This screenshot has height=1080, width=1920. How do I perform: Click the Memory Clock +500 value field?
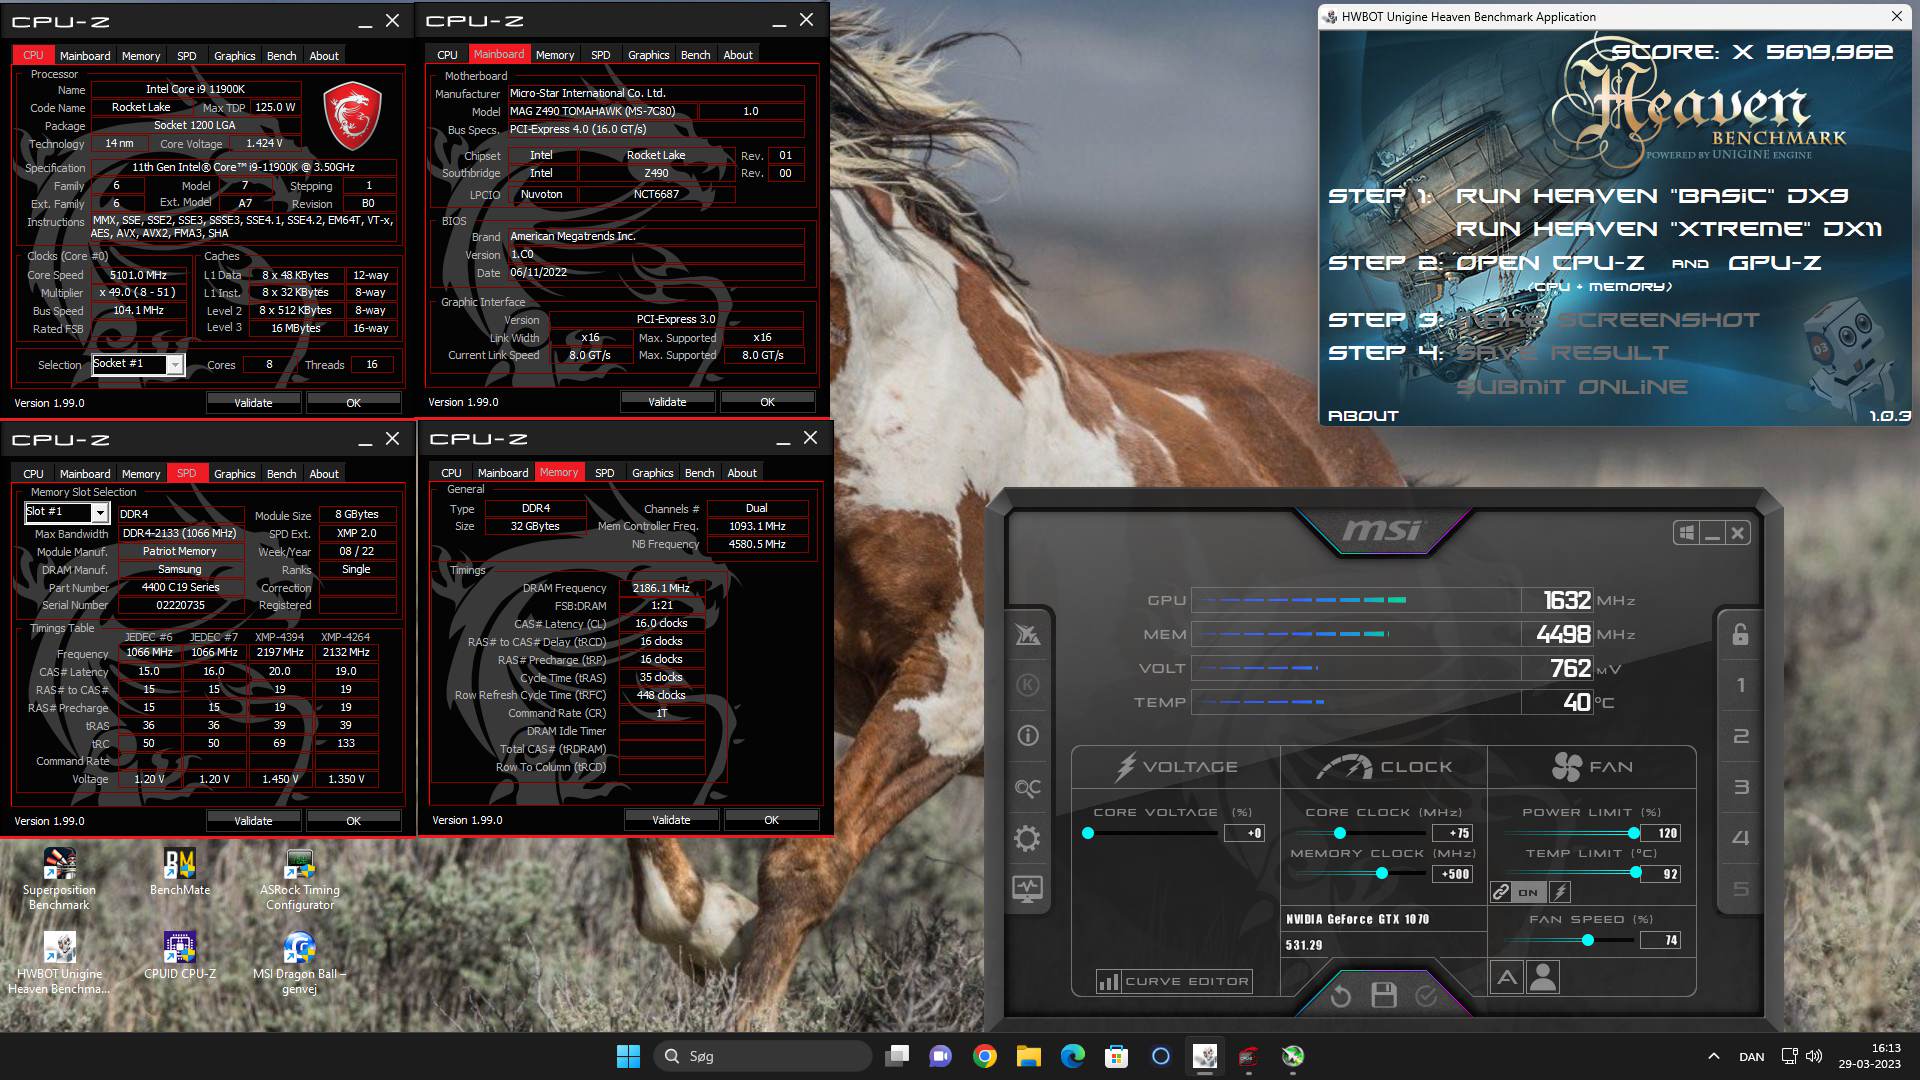tap(1453, 874)
